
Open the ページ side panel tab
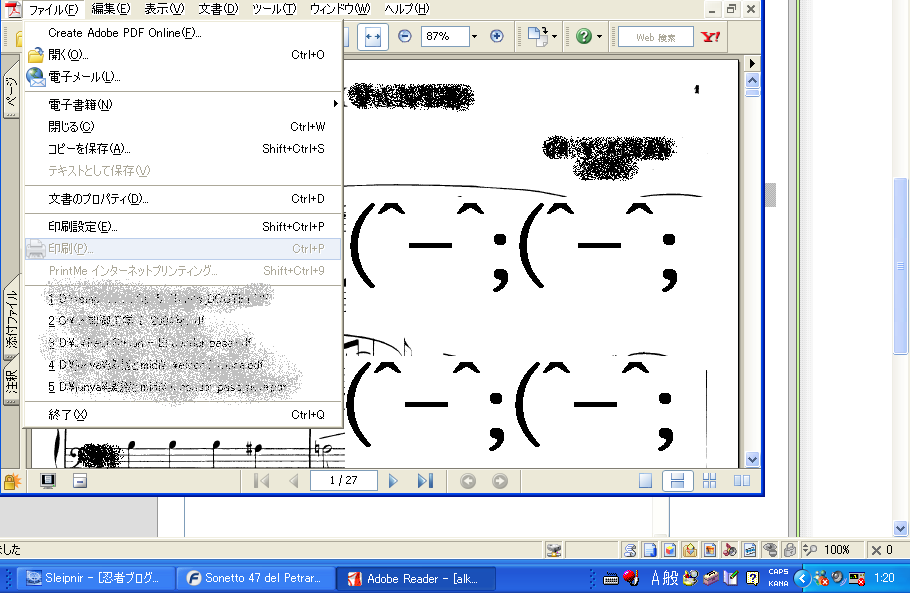point(11,91)
